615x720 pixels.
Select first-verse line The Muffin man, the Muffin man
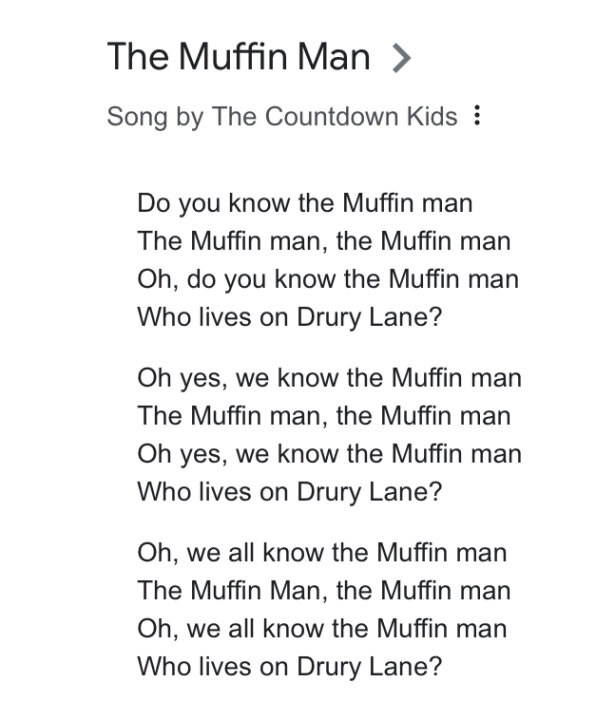[x=324, y=241]
